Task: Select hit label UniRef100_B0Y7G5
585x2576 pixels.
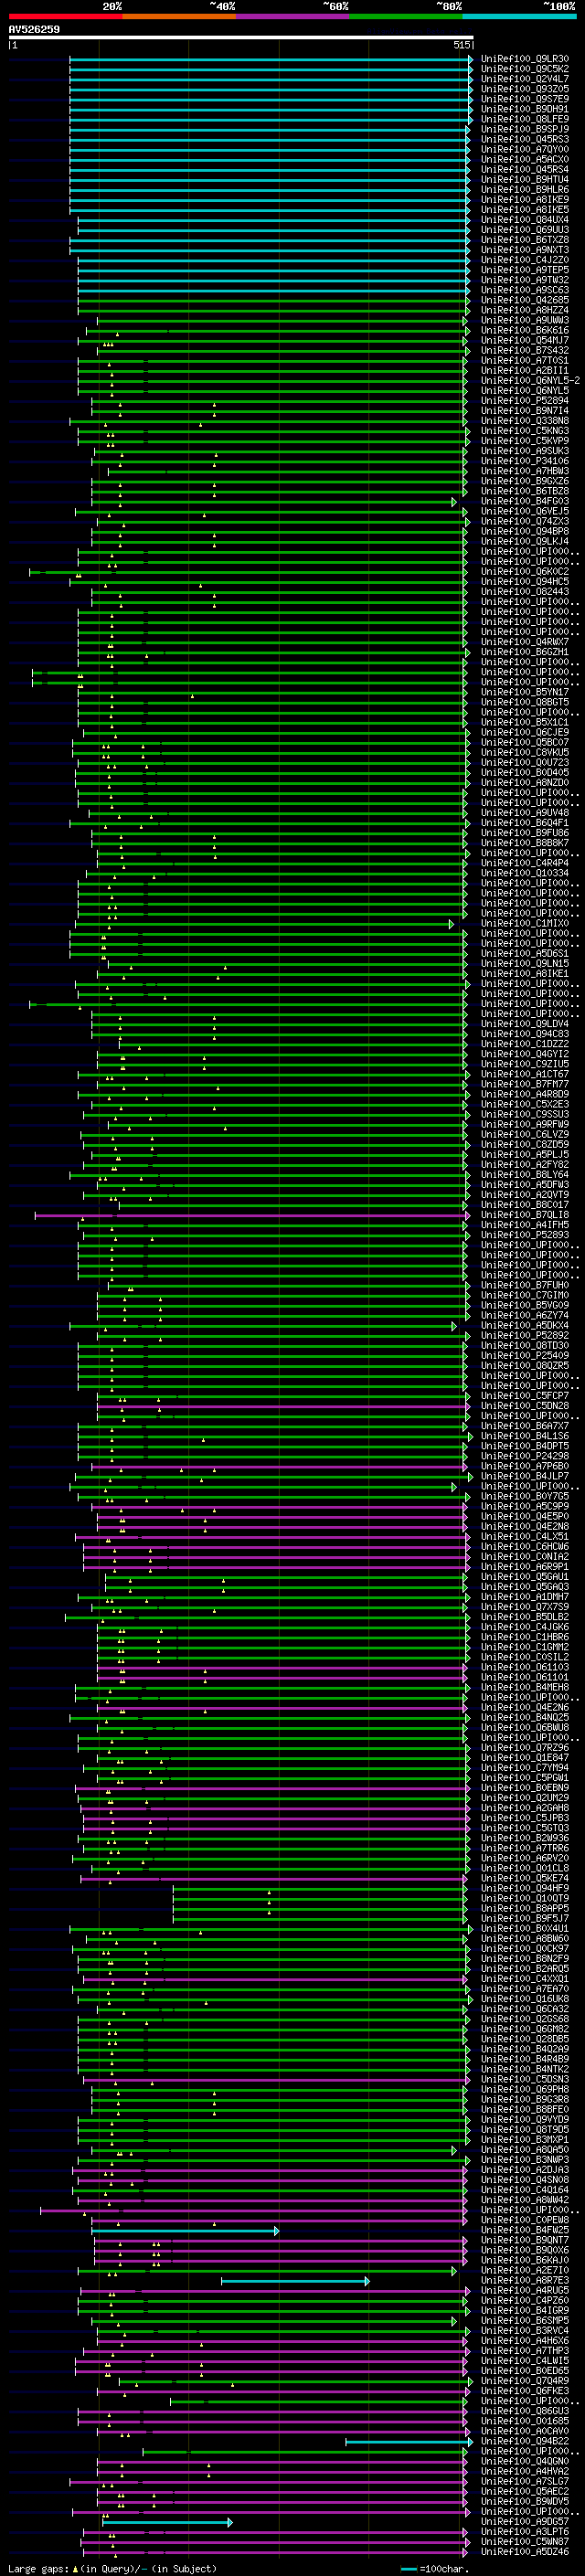Action: coord(525,1497)
